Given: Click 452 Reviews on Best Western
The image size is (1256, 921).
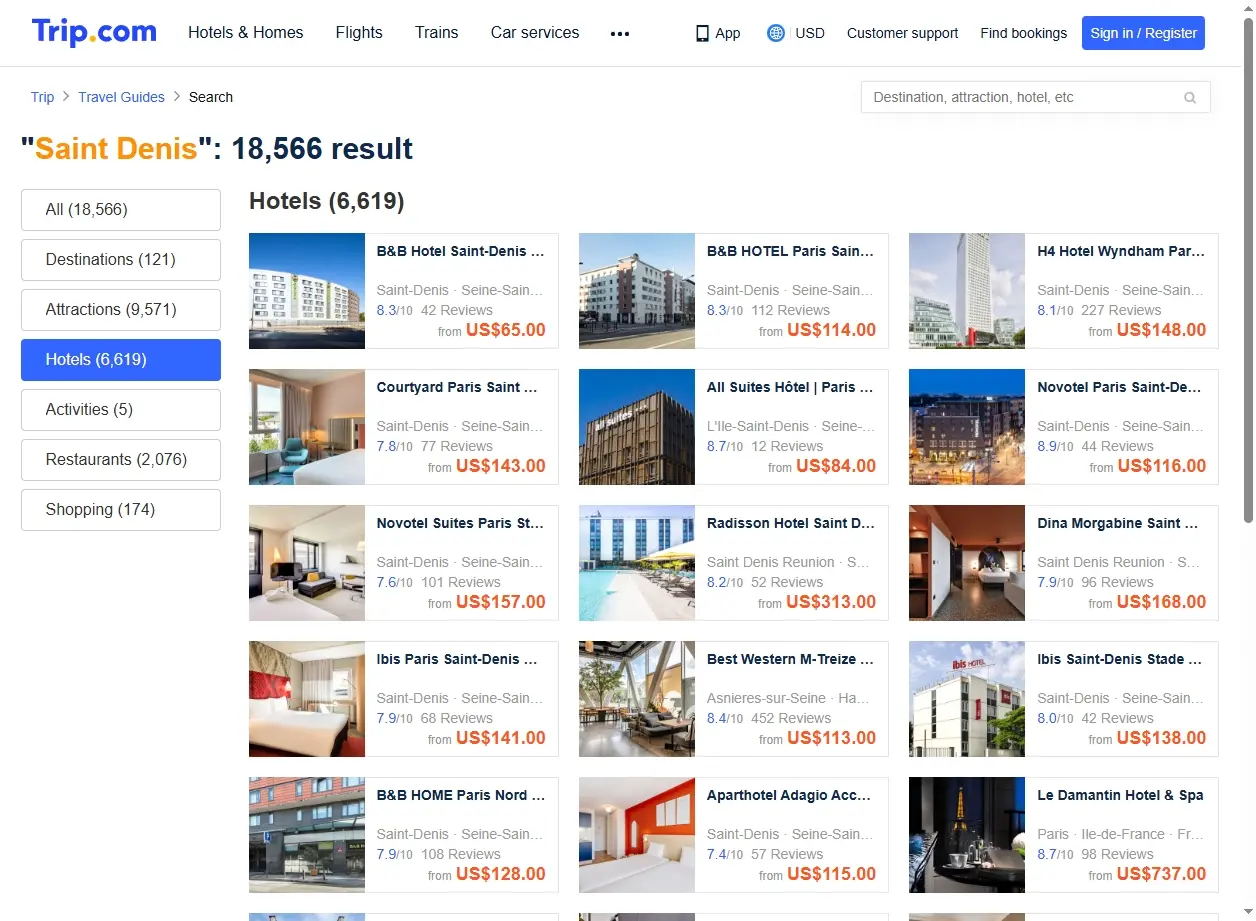Looking at the screenshot, I should 790,718.
